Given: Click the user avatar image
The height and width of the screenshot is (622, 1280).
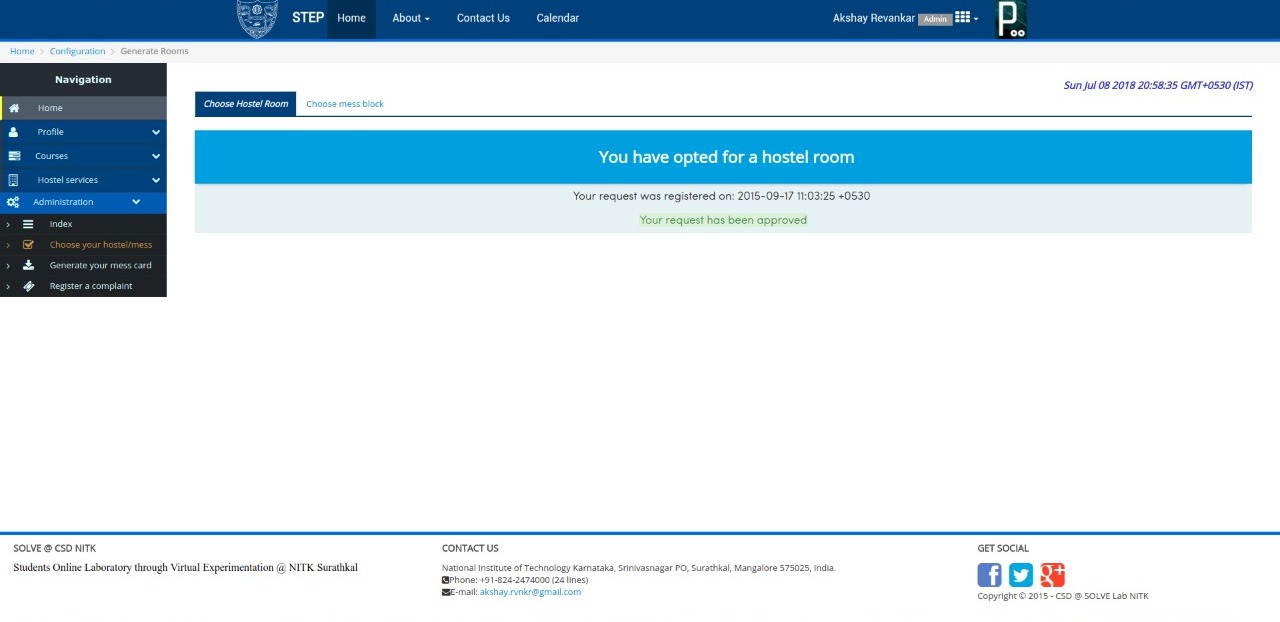Looking at the screenshot, I should point(1011,19).
